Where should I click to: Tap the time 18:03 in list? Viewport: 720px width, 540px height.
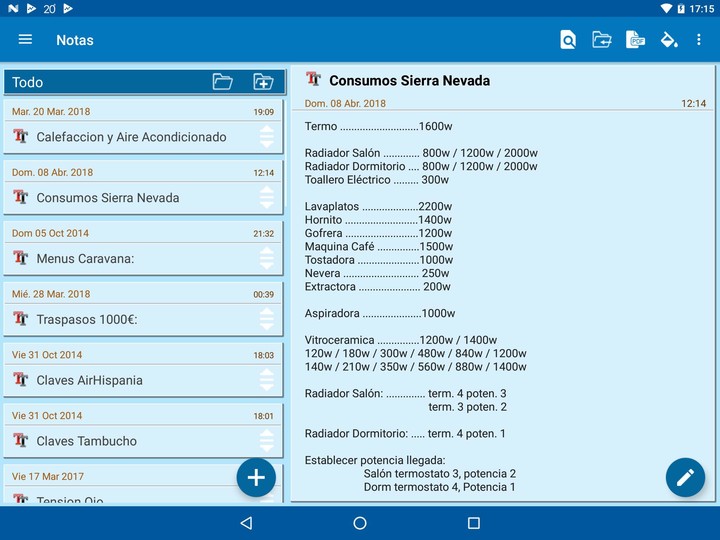tap(264, 355)
